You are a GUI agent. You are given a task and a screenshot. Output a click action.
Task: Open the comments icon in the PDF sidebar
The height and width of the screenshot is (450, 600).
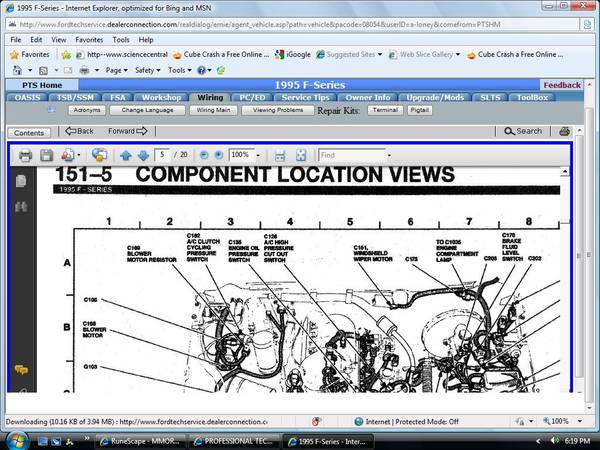21,369
